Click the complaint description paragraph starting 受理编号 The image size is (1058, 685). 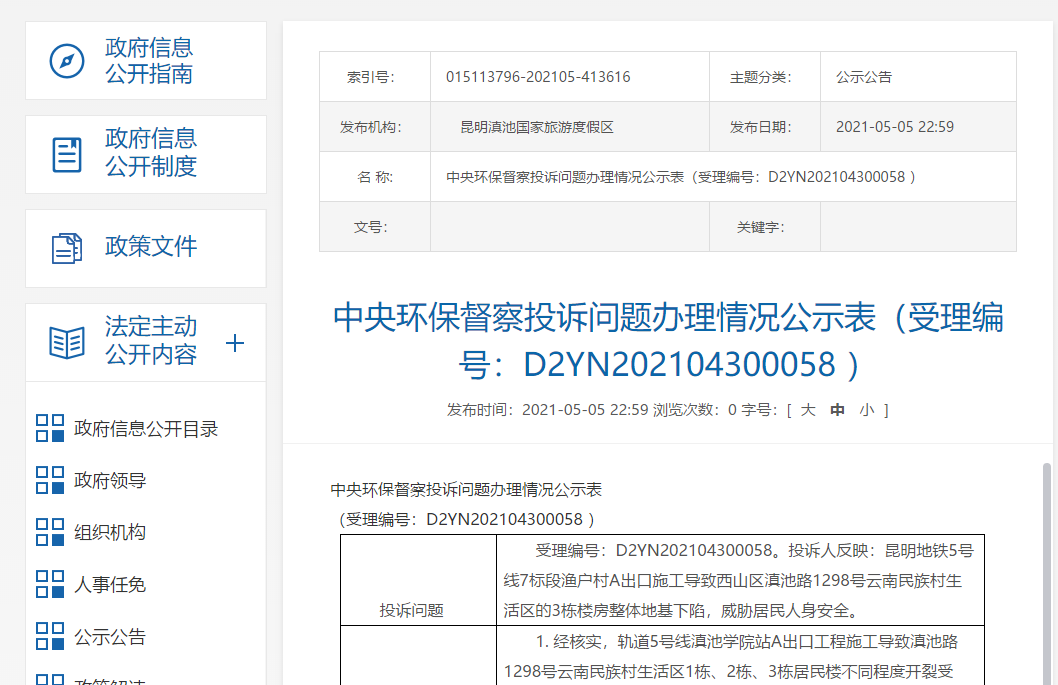739,580
